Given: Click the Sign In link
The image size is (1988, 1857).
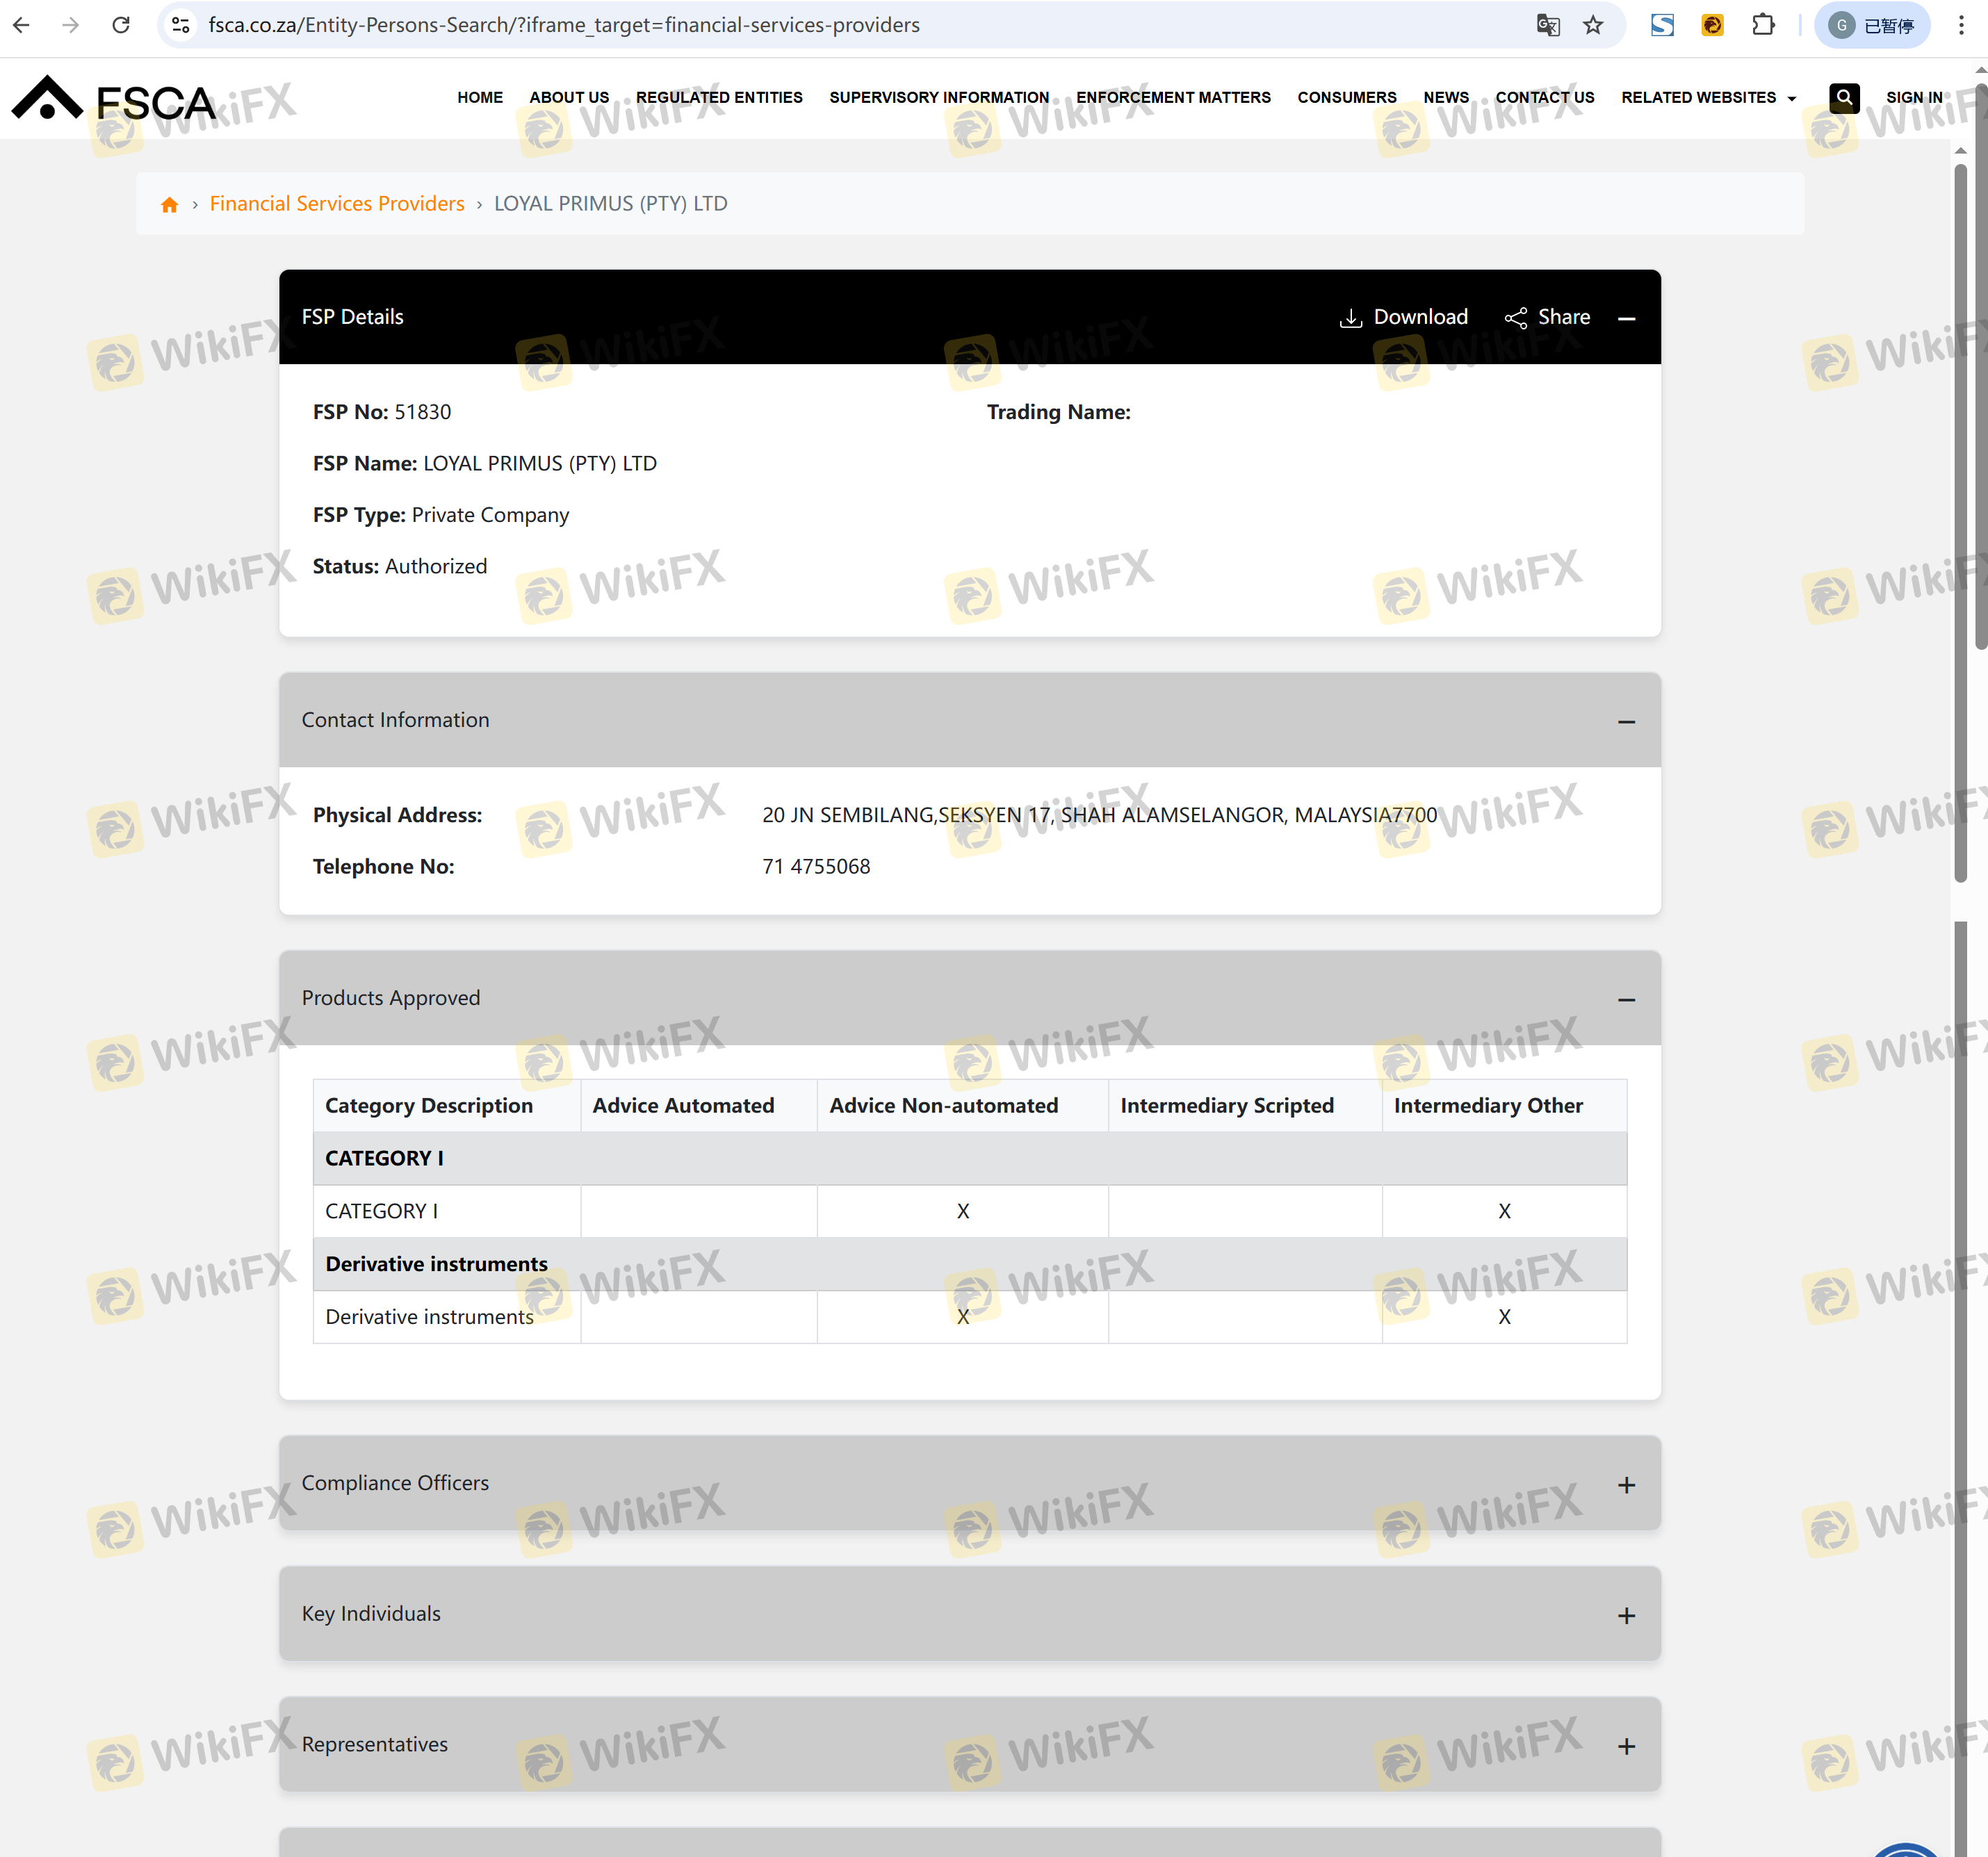Looking at the screenshot, I should click(x=1913, y=97).
